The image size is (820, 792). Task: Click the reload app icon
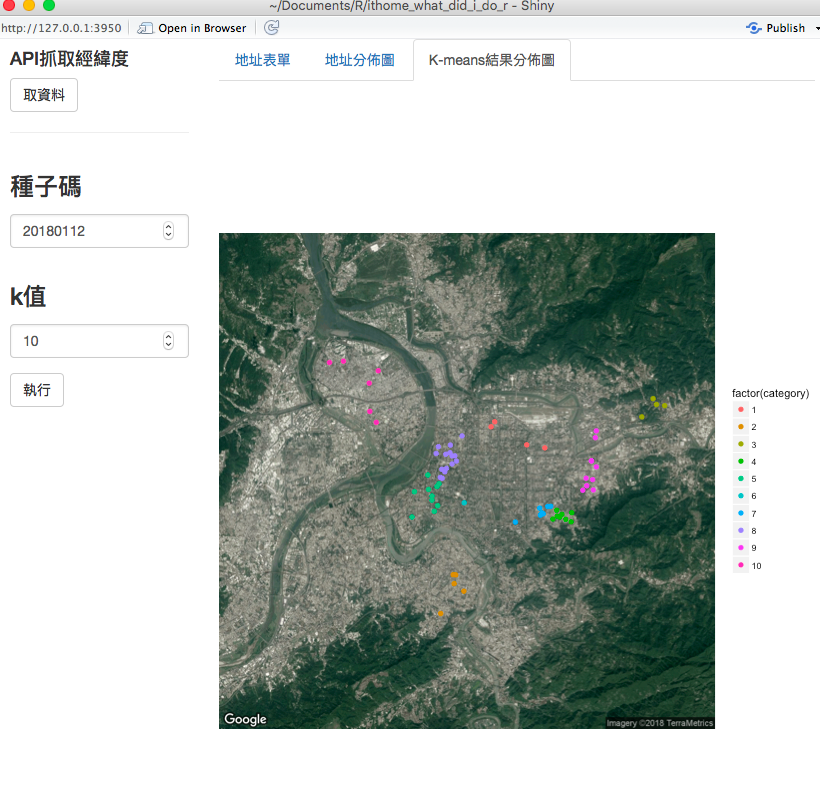coord(271,27)
